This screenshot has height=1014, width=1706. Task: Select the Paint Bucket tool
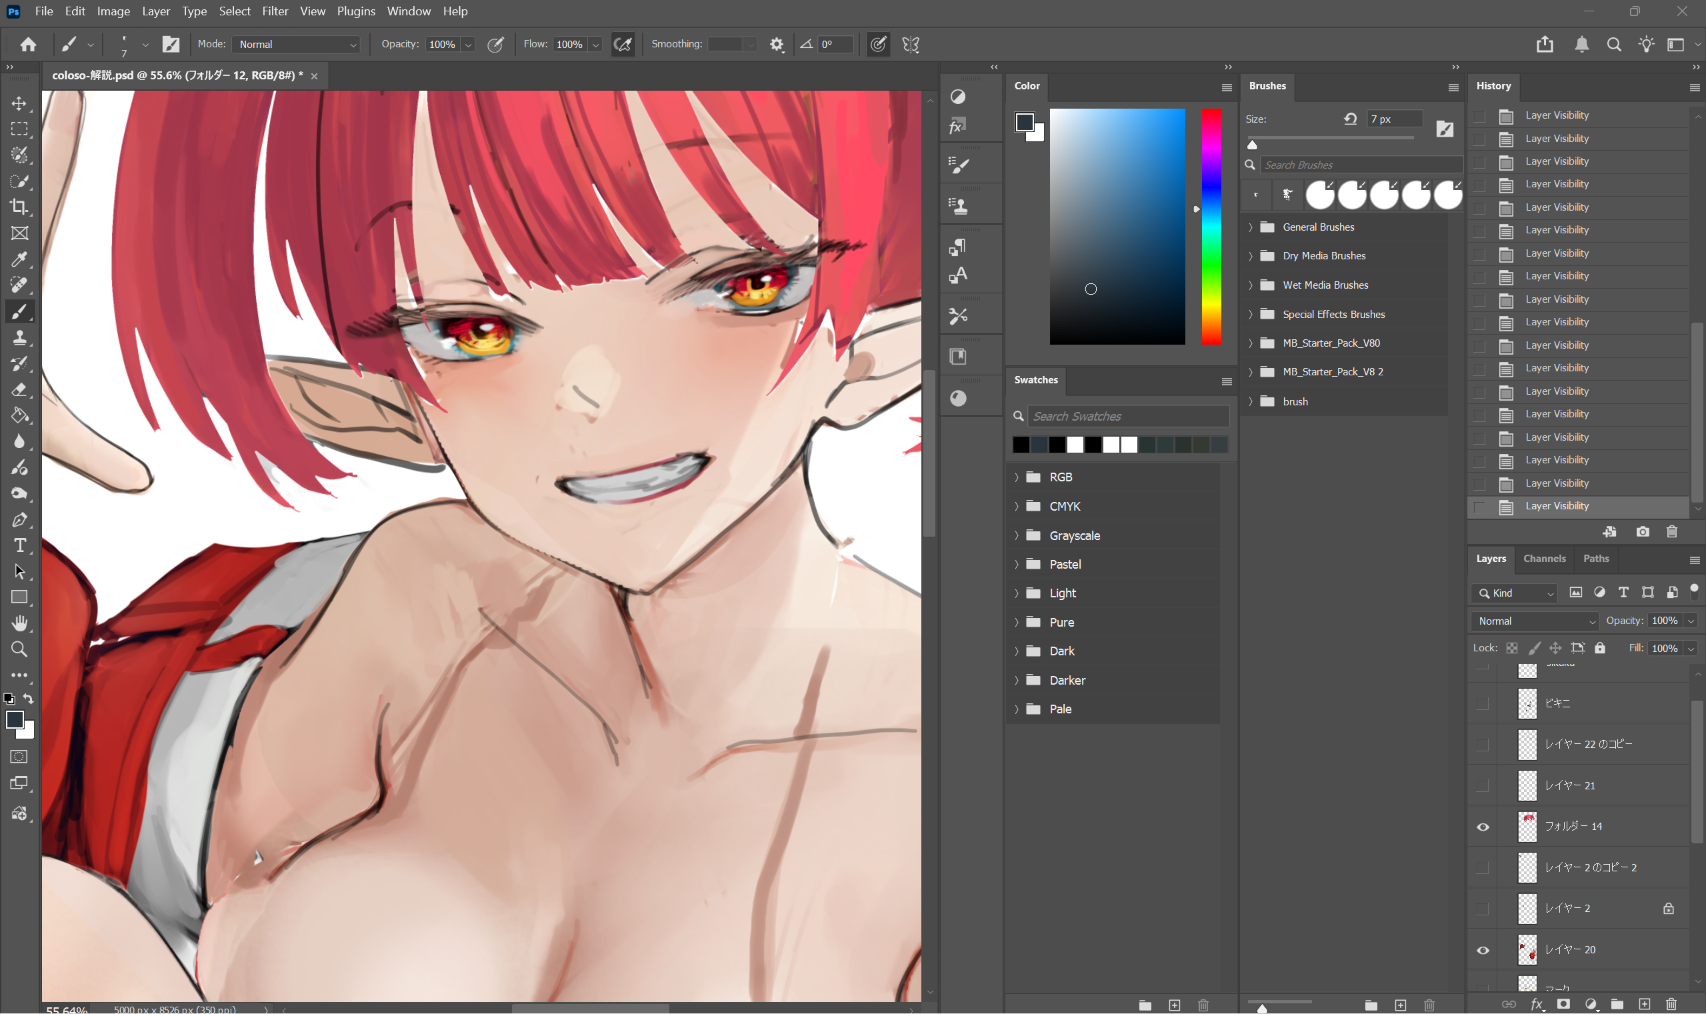point(19,416)
